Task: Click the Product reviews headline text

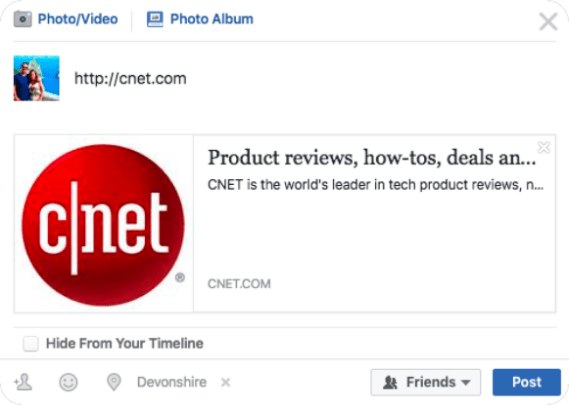Action: [371, 158]
